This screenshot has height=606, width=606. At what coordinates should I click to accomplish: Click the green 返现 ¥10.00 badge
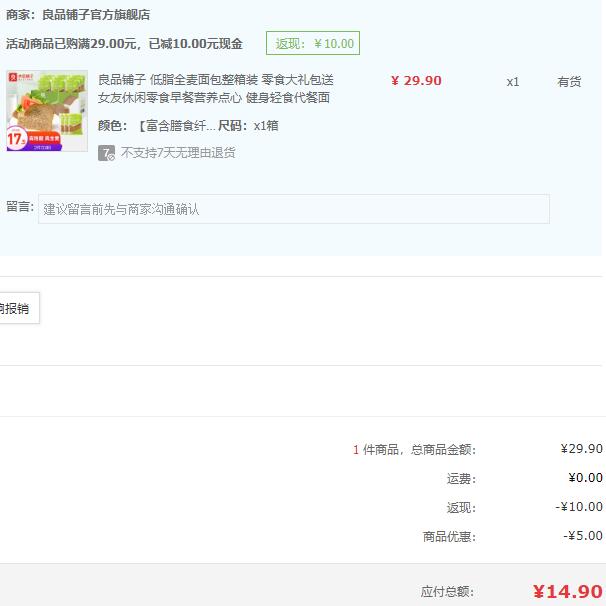pos(312,43)
